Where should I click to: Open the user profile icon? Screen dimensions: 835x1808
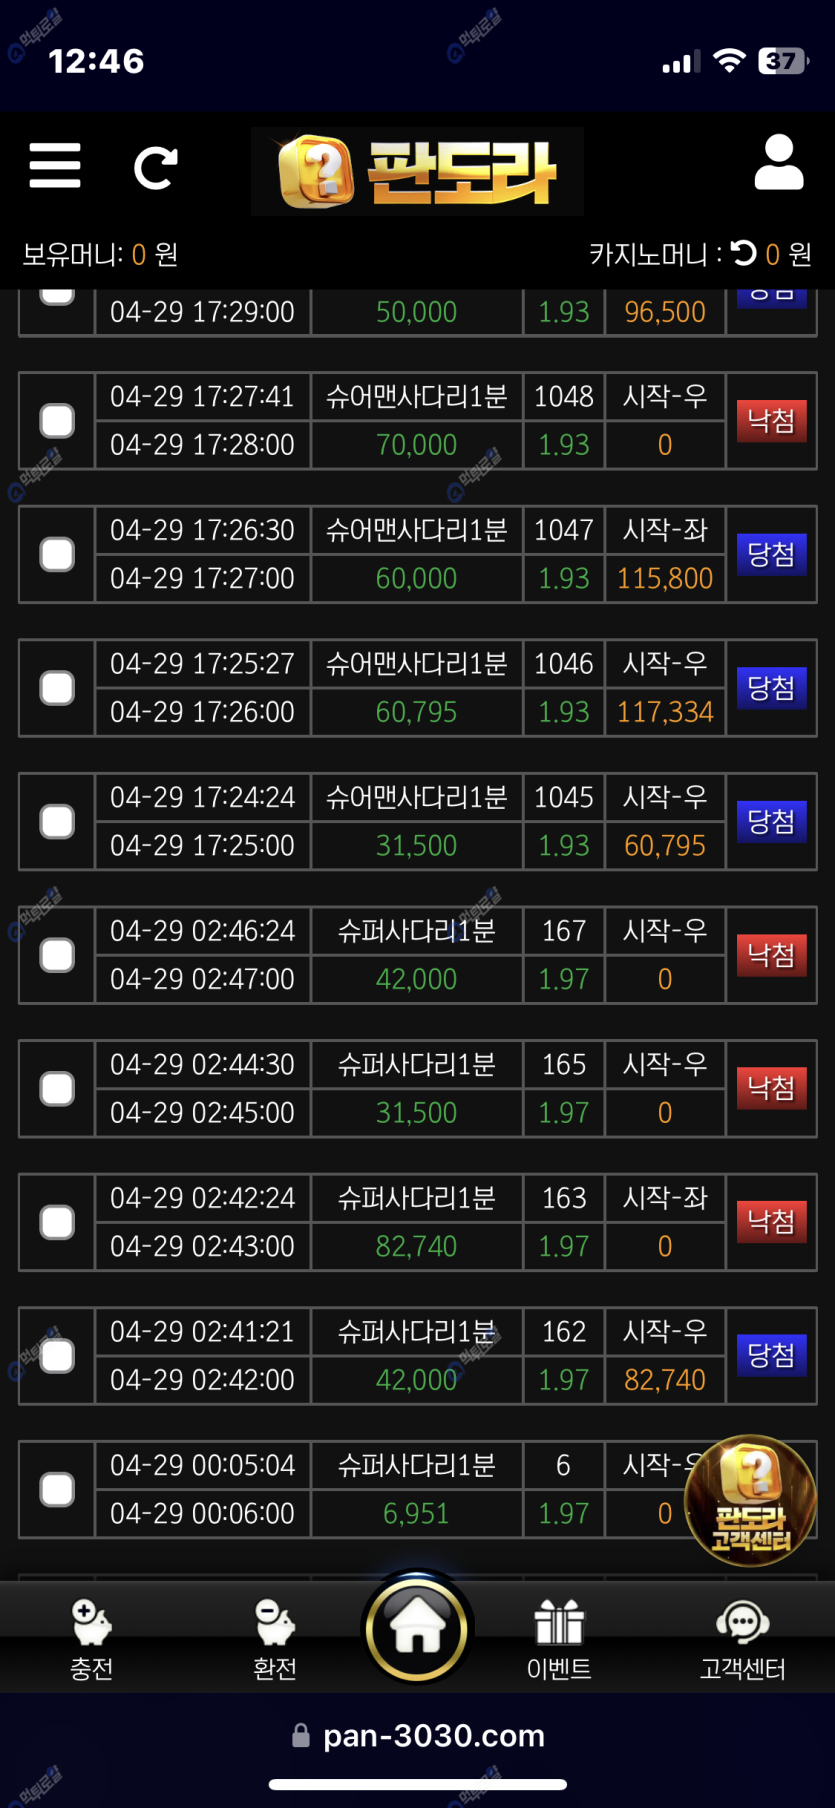[x=778, y=163]
